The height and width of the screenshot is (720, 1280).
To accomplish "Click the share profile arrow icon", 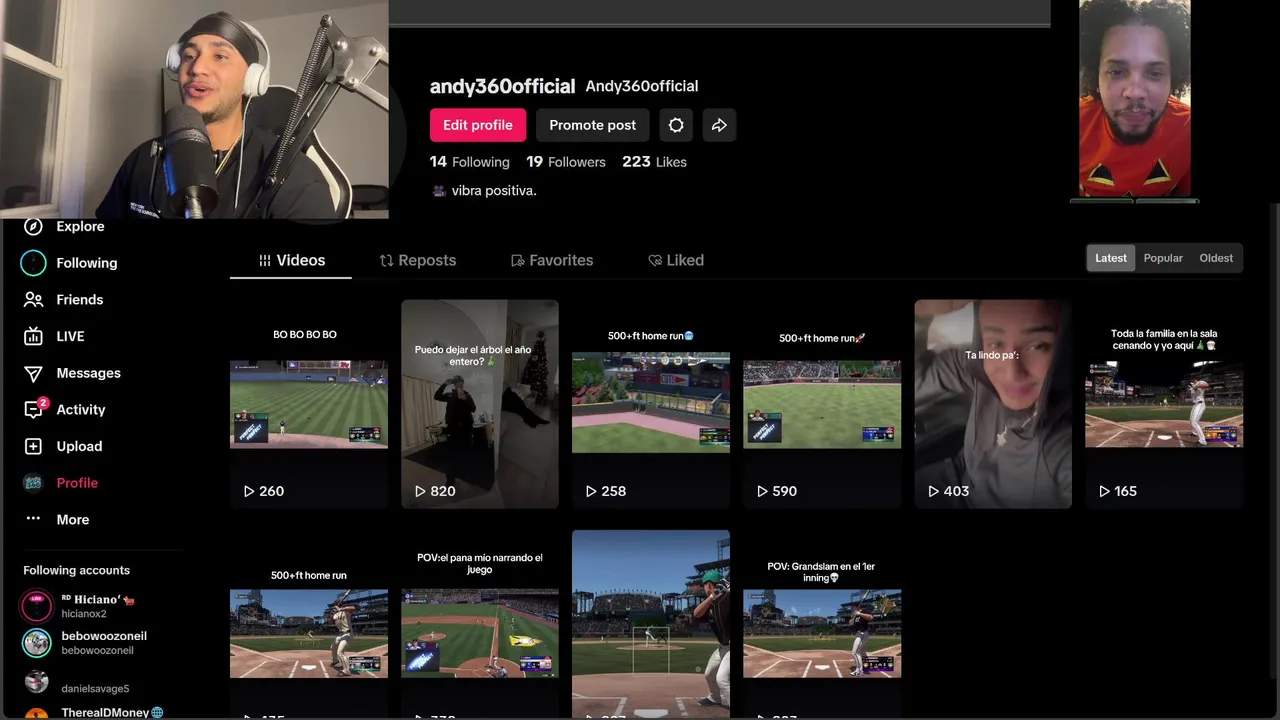I will [x=719, y=125].
